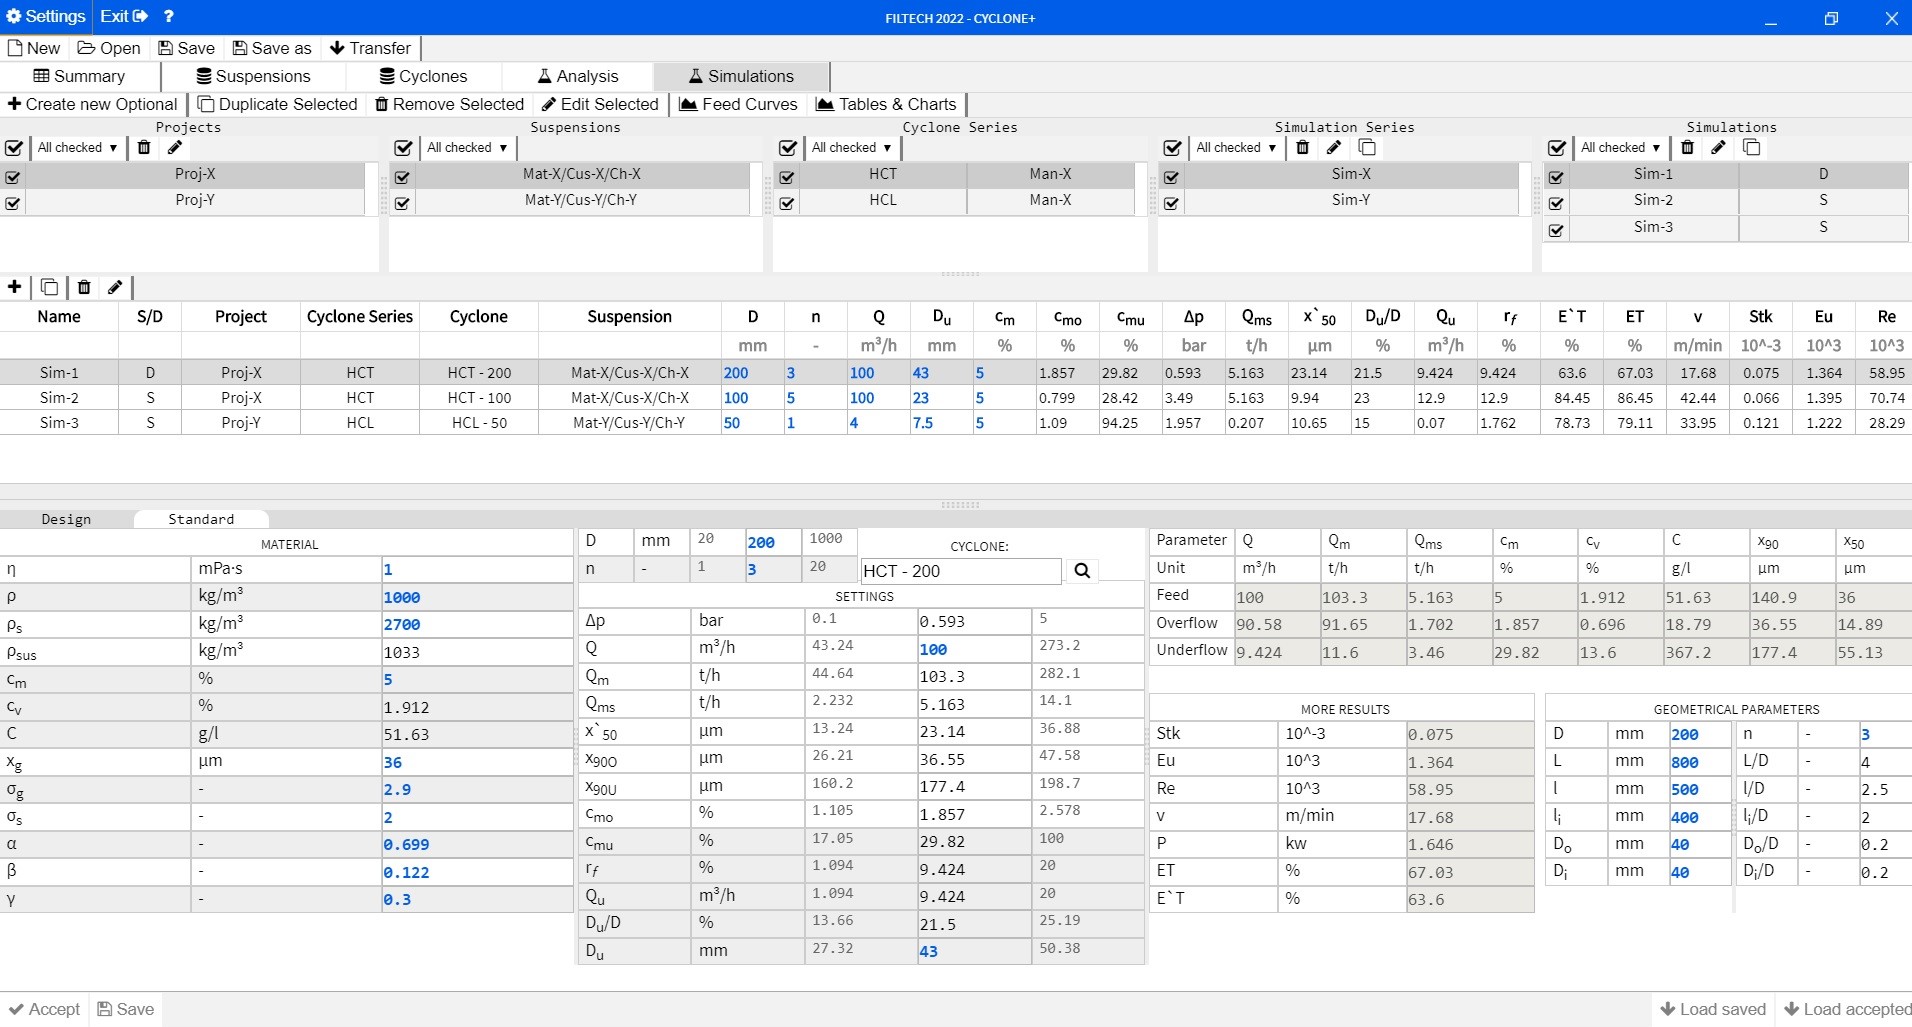
Task: Toggle the Proj-X checkbox
Action: click(x=13, y=177)
